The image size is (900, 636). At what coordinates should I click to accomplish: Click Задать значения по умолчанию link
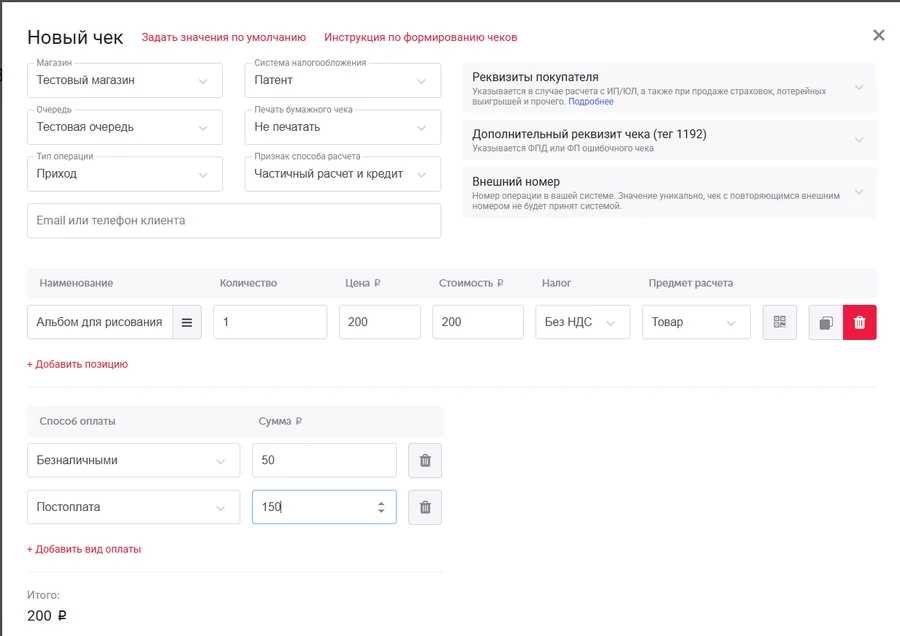tap(223, 37)
